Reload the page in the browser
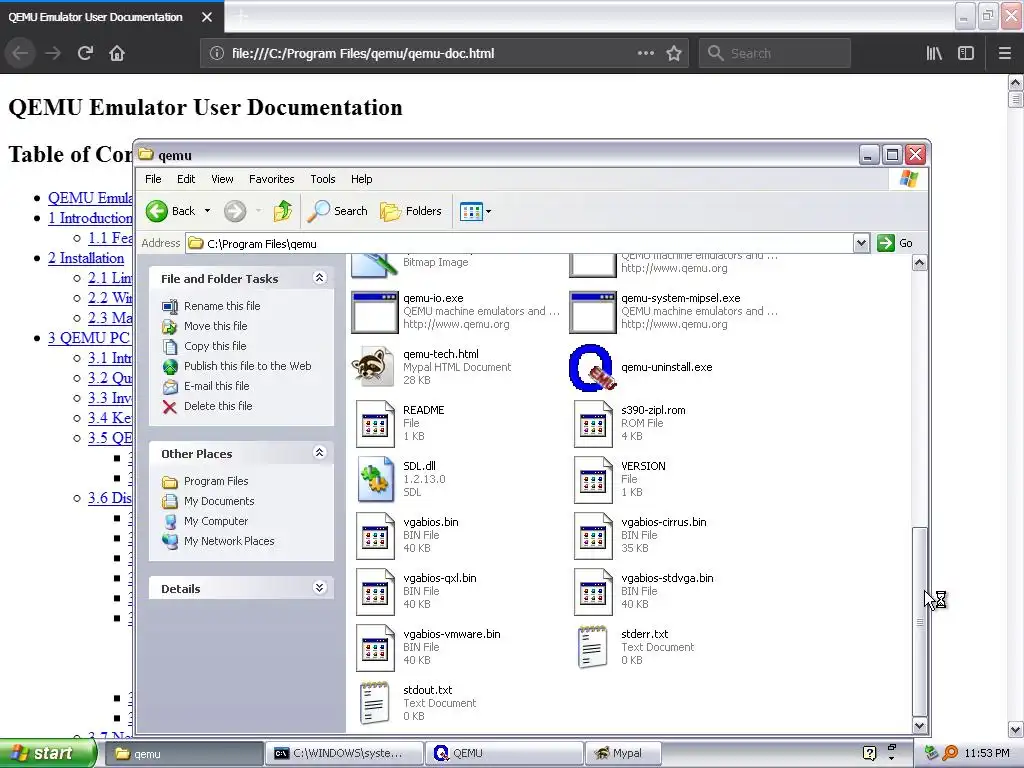1024x768 pixels. (85, 53)
